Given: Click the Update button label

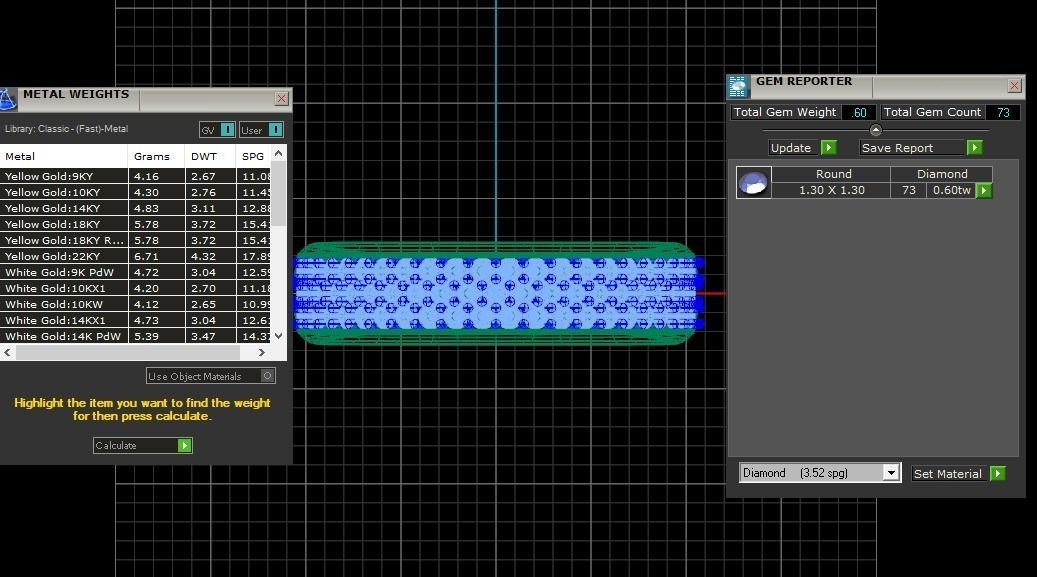Looking at the screenshot, I should tap(790, 148).
